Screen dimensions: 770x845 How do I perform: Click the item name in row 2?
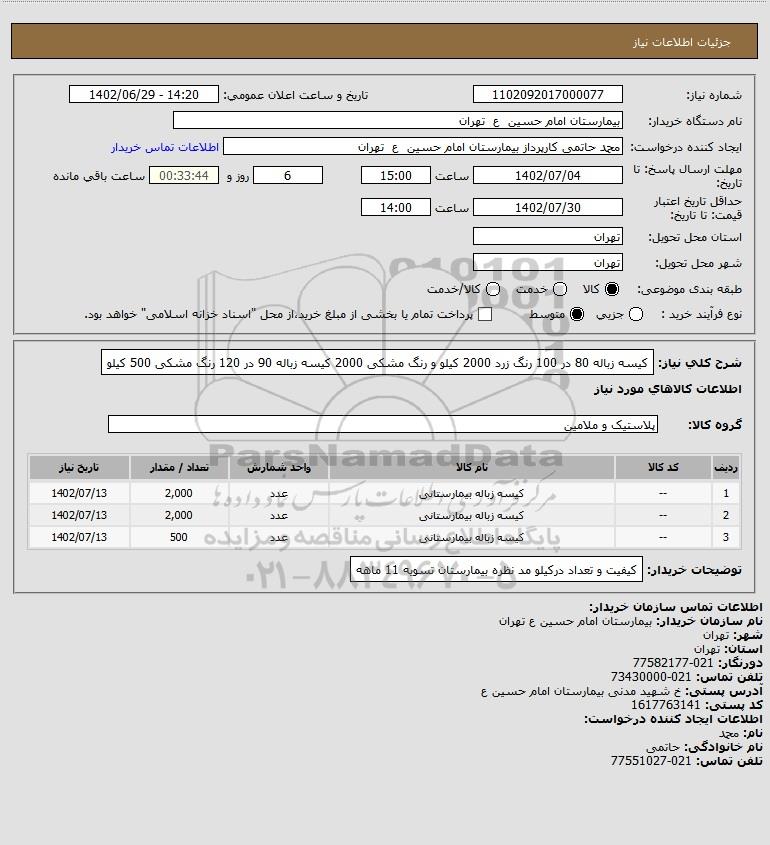point(471,516)
